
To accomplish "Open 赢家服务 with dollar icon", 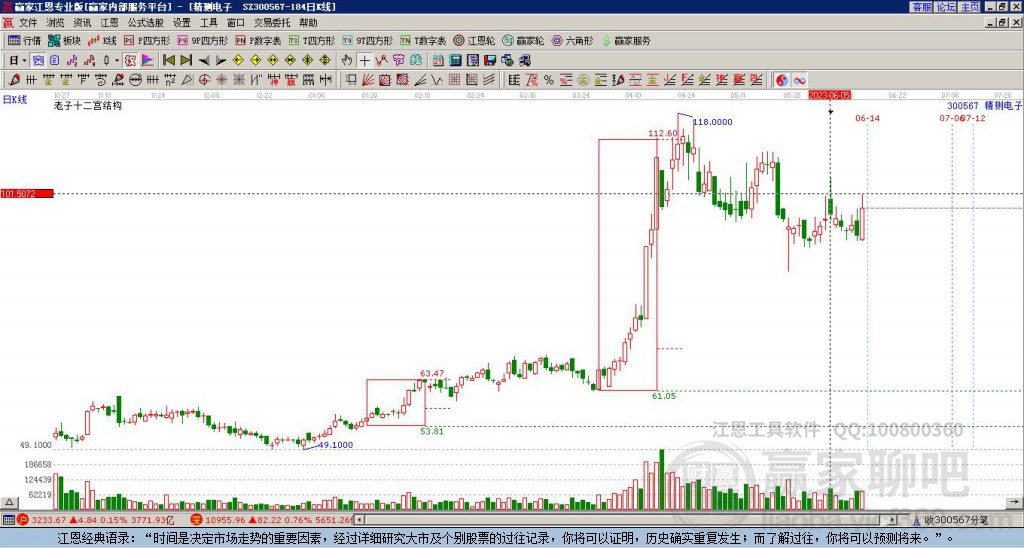I will coord(626,40).
